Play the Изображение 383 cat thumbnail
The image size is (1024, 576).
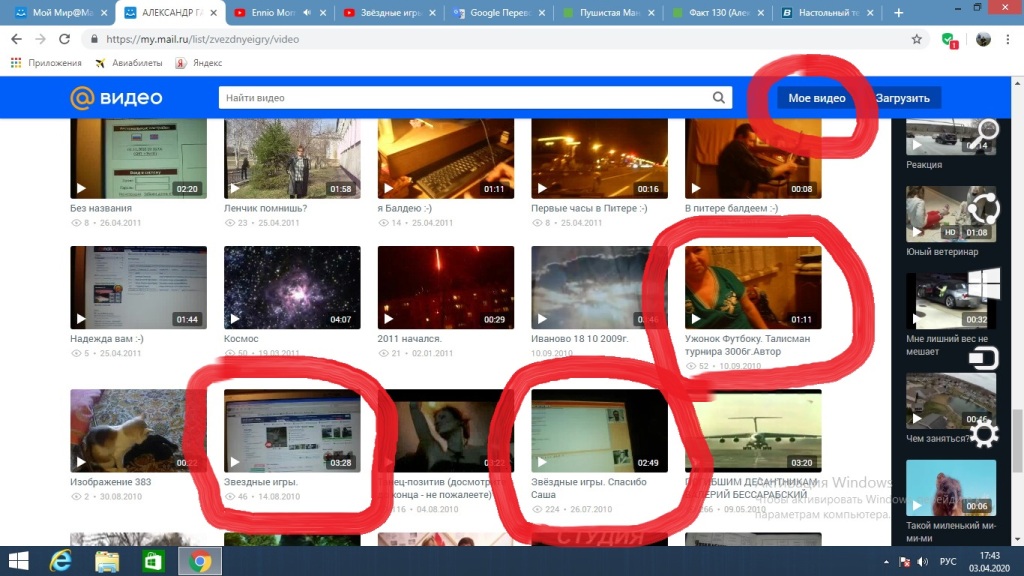click(x=138, y=431)
